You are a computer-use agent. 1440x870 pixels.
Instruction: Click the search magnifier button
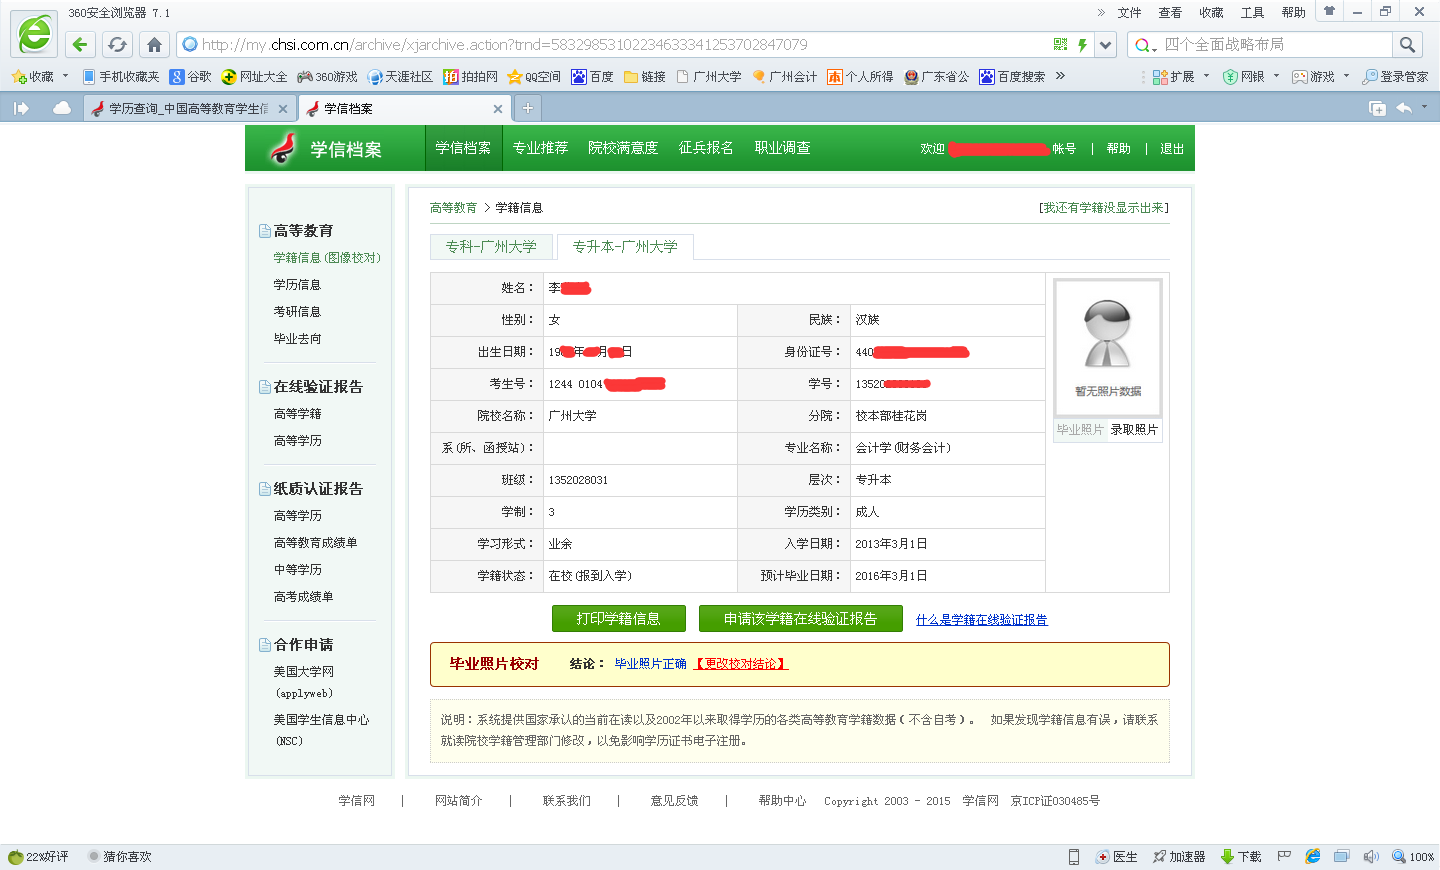tap(1407, 44)
